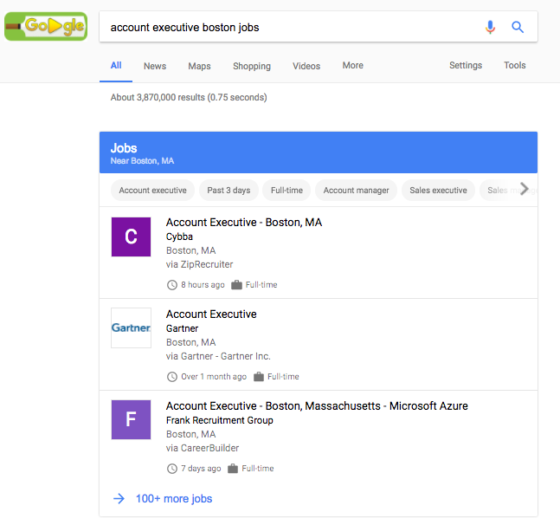Open the Settings menu

point(466,65)
